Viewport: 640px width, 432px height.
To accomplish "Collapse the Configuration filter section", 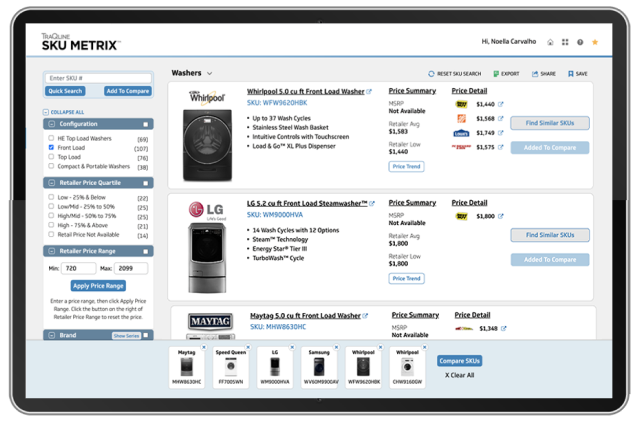I will 52,124.
